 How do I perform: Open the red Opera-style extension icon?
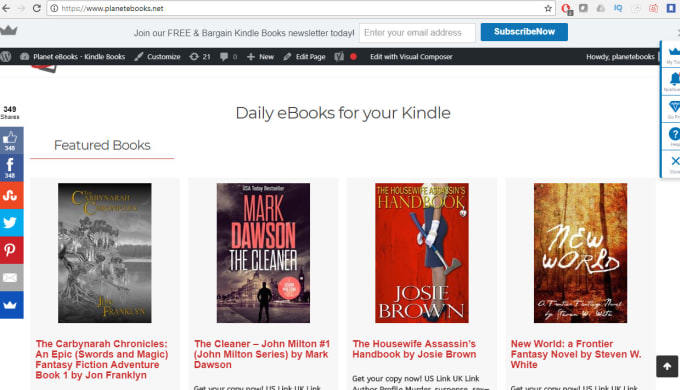tap(566, 8)
